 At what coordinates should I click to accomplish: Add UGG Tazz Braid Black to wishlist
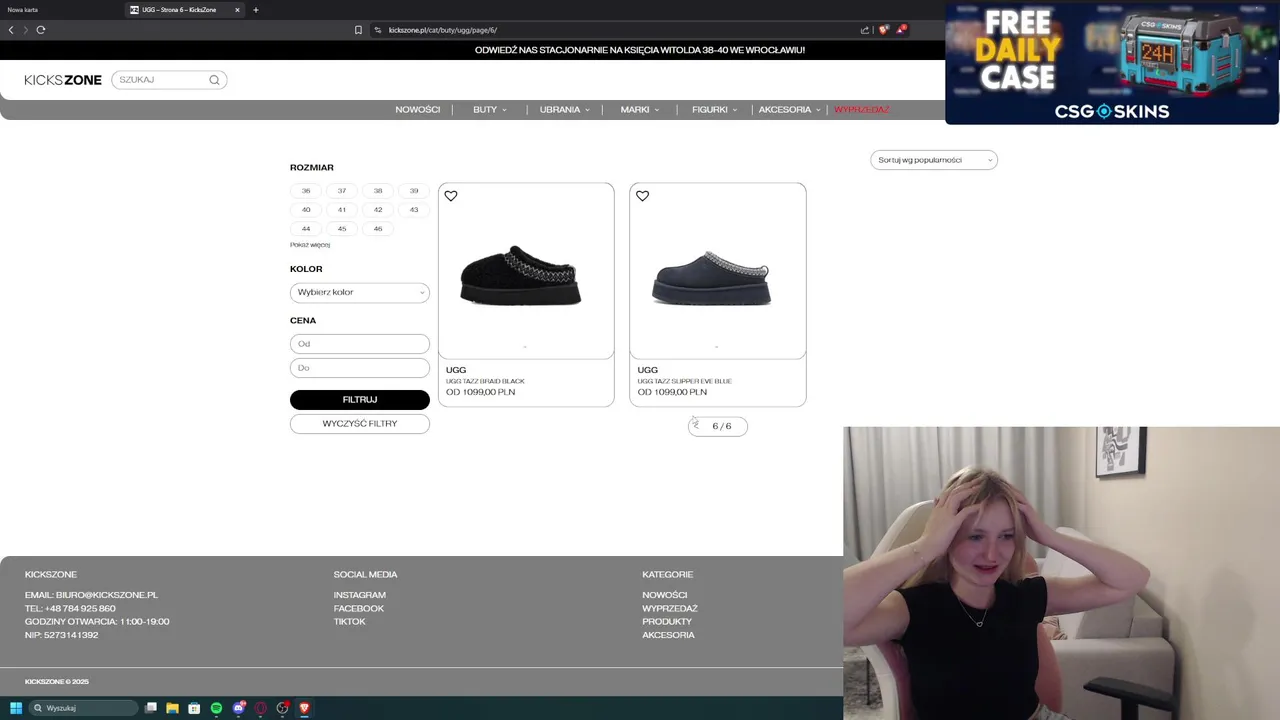(451, 196)
